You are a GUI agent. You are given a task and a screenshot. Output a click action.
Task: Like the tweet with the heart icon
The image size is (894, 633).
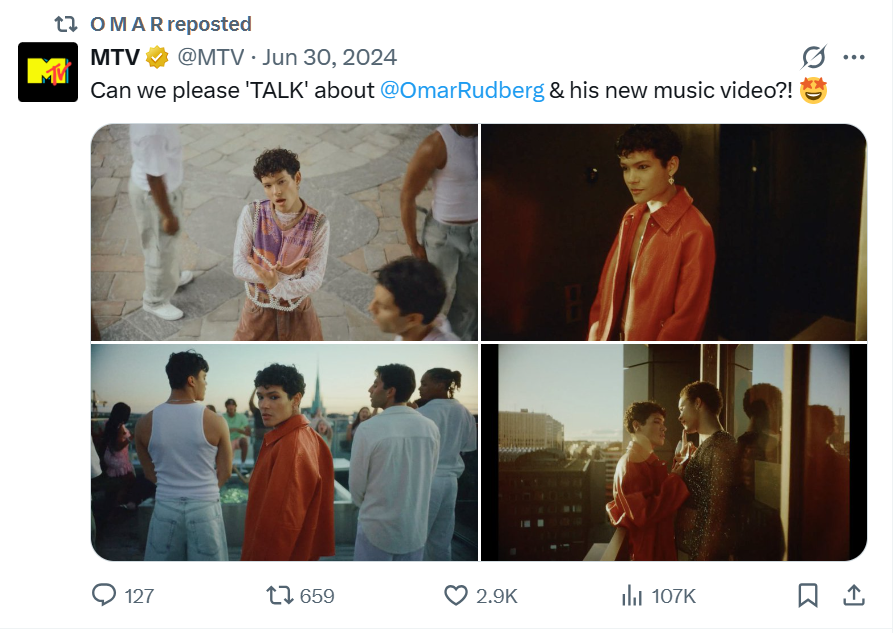[456, 595]
